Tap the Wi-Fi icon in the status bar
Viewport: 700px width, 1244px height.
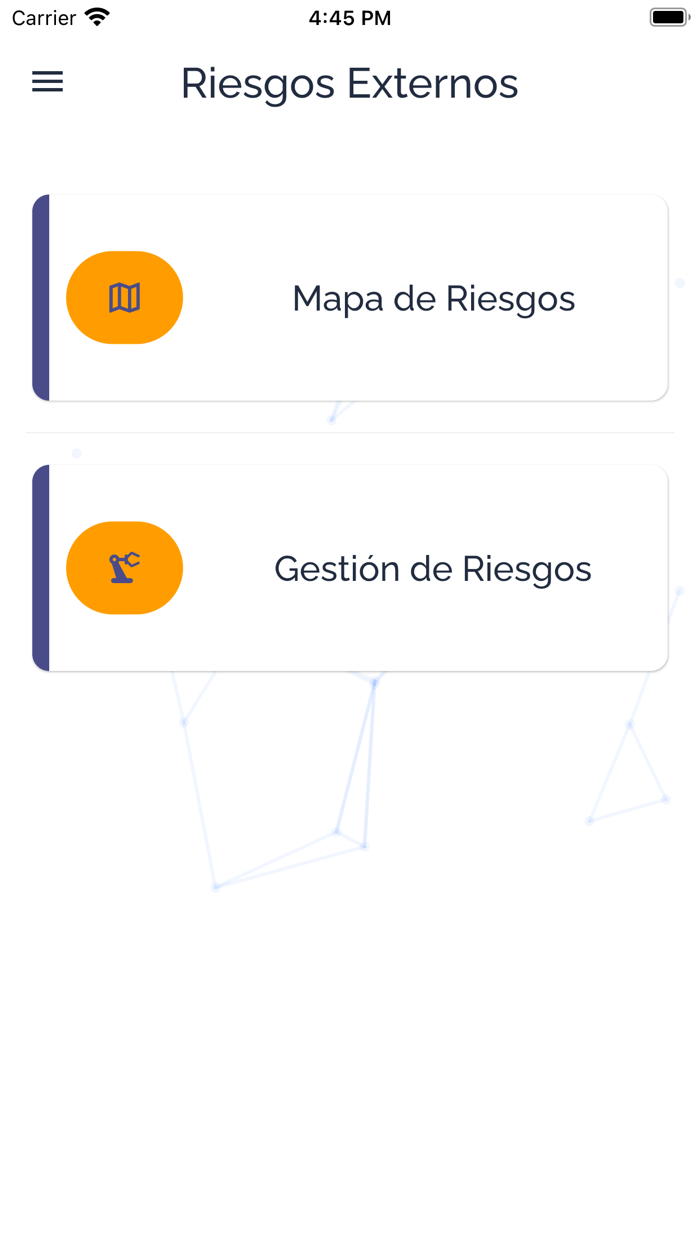(95, 16)
